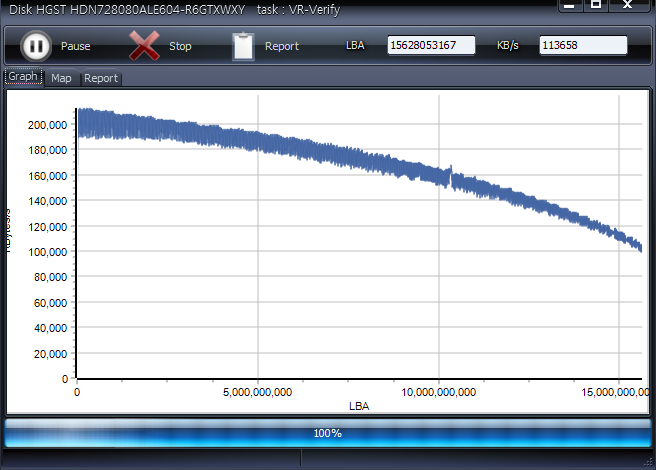Click the Pause text label

pos(75,47)
